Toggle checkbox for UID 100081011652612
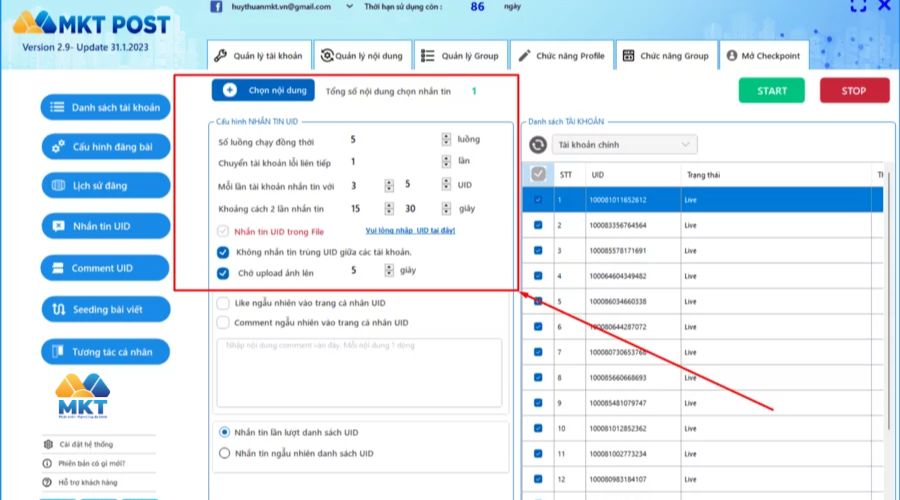Screen dimensions: 900x500 pos(538,200)
